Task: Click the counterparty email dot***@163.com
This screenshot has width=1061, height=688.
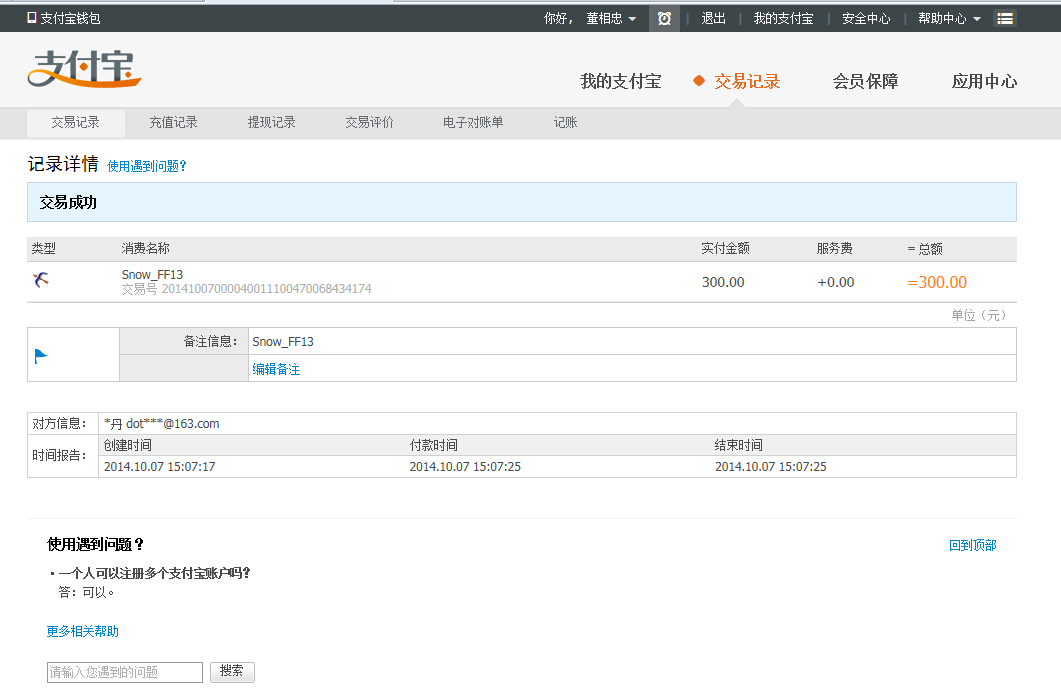Action: coord(173,423)
